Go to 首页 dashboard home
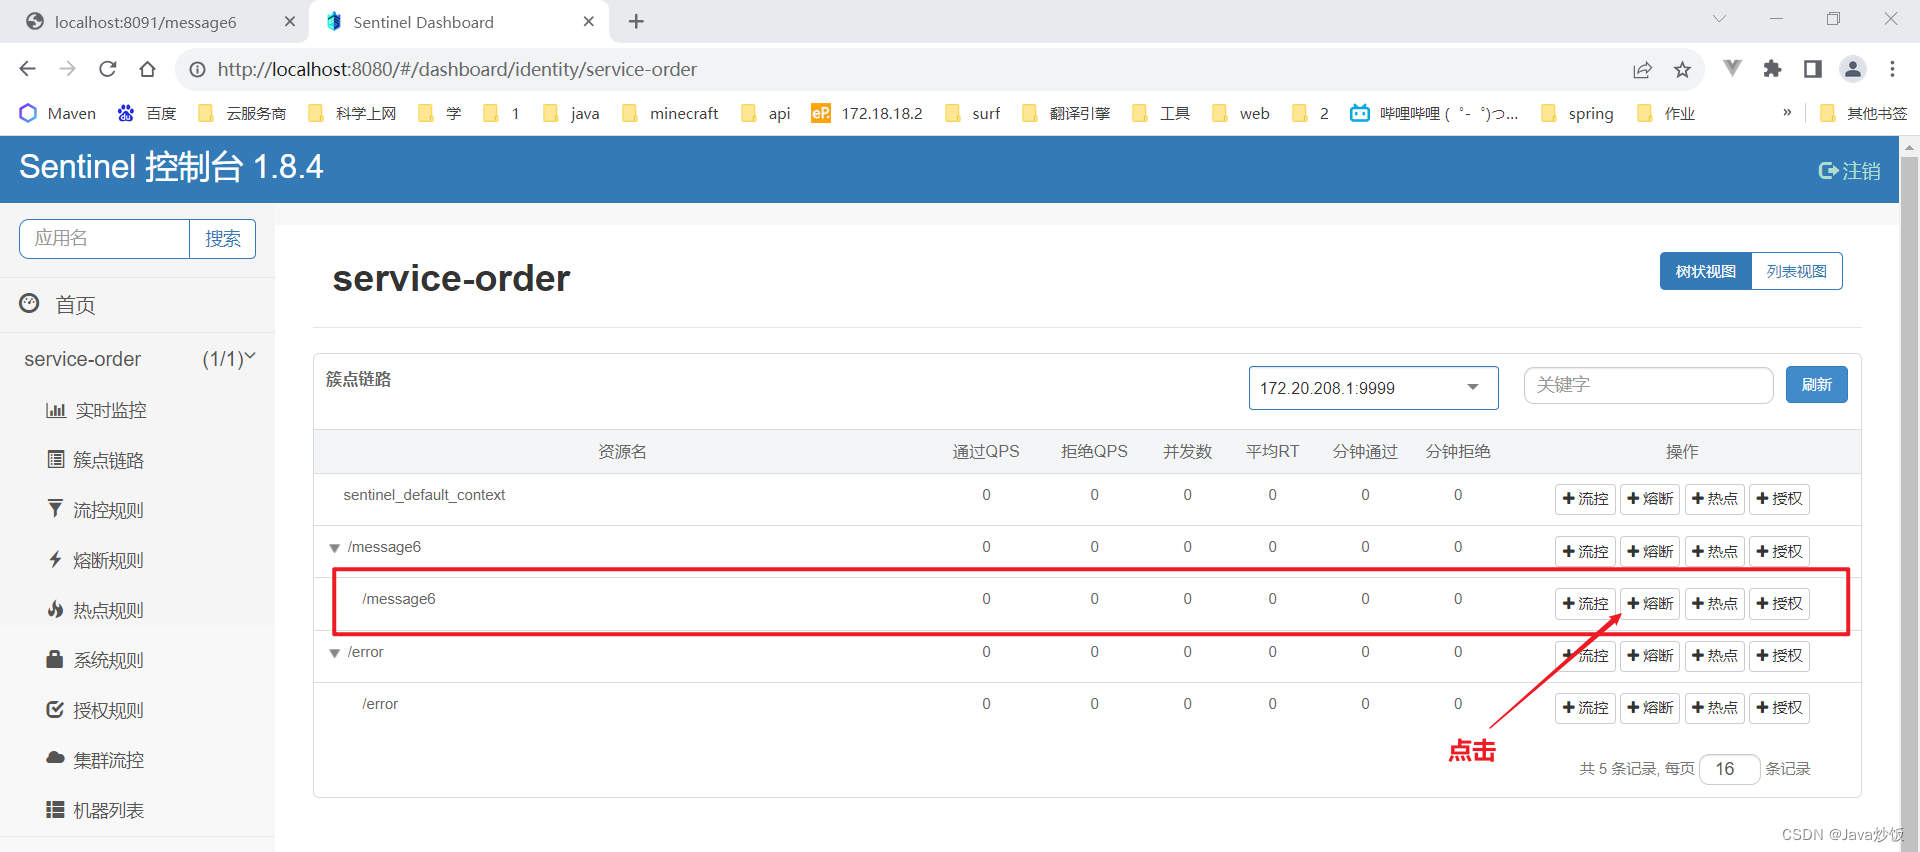The image size is (1920, 852). click(x=58, y=305)
